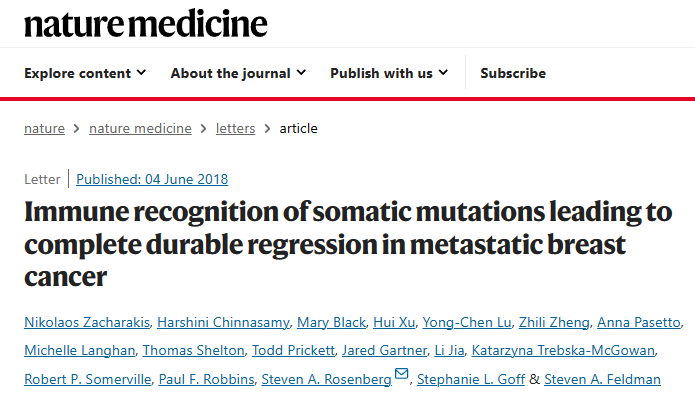View author Harshini Chinnasamy details
Viewport: 695px width, 393px height.
[x=223, y=322]
